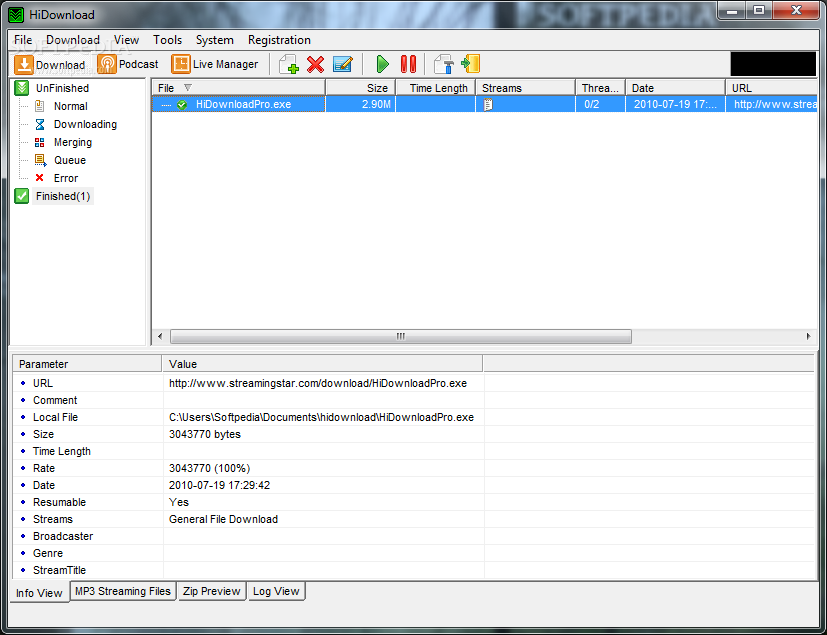
Task: Sort by File column header
Action: [238, 88]
